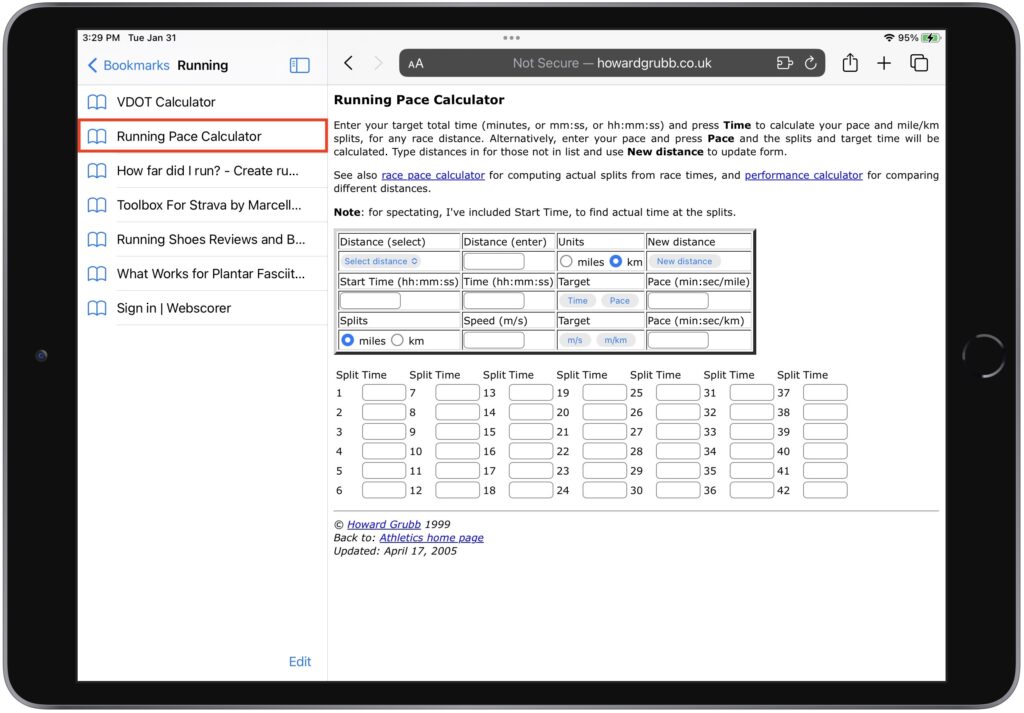This screenshot has height=713, width=1024.
Task: Focus the split 13 time field
Action: click(x=531, y=392)
